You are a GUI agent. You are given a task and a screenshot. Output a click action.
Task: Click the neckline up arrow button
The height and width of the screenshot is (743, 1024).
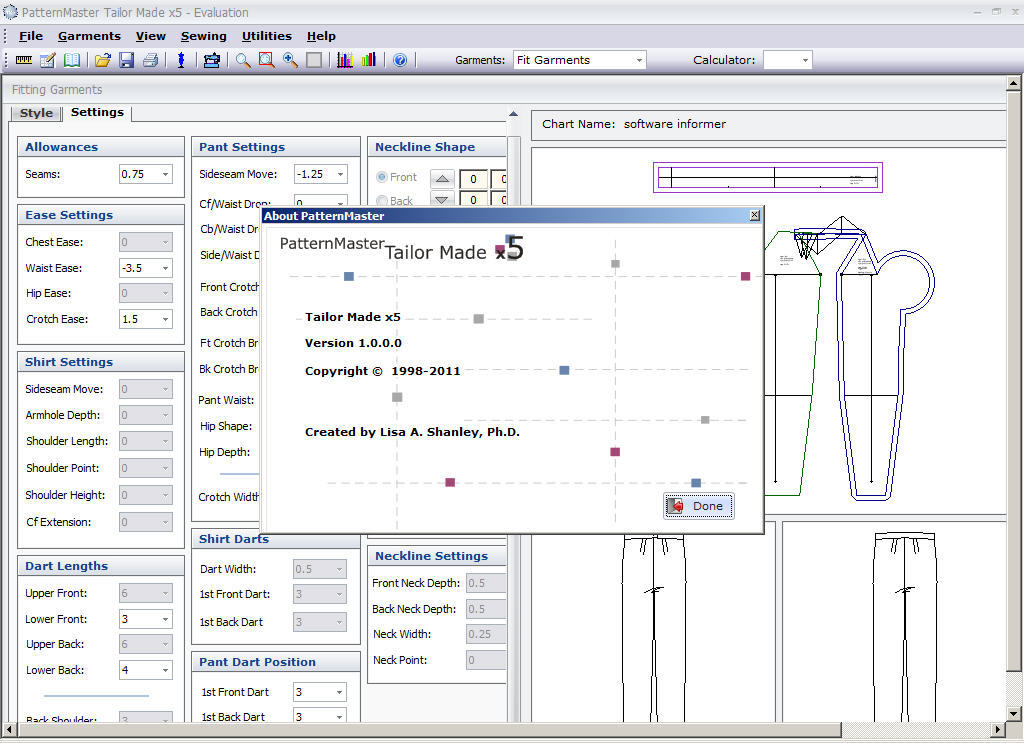(x=442, y=178)
